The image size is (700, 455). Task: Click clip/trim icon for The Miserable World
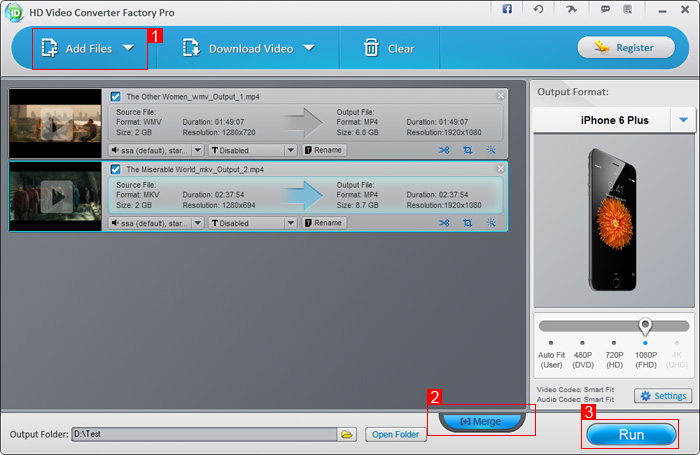(x=444, y=223)
